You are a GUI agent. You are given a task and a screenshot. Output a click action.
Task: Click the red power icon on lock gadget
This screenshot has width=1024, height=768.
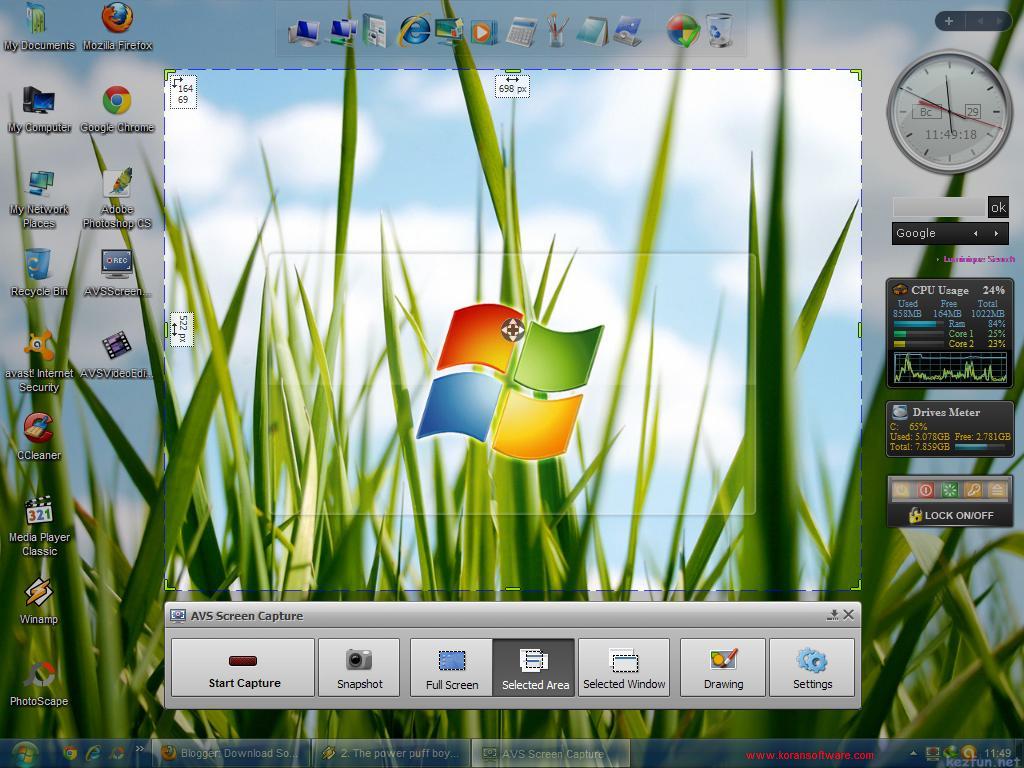pyautogui.click(x=925, y=490)
